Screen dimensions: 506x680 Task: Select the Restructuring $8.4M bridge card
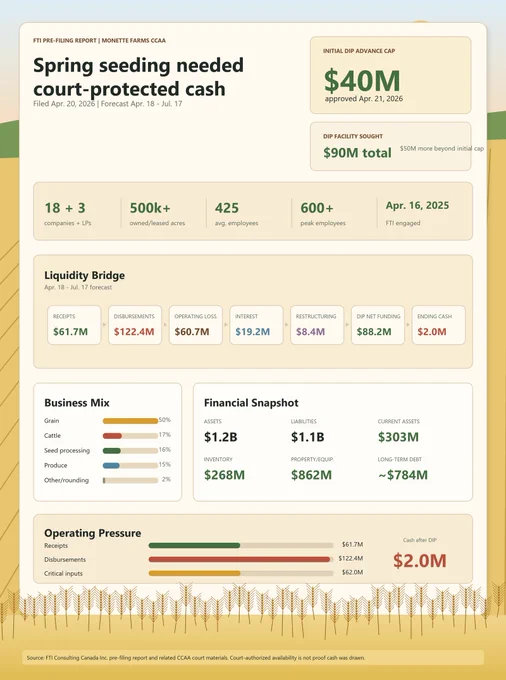(317, 325)
